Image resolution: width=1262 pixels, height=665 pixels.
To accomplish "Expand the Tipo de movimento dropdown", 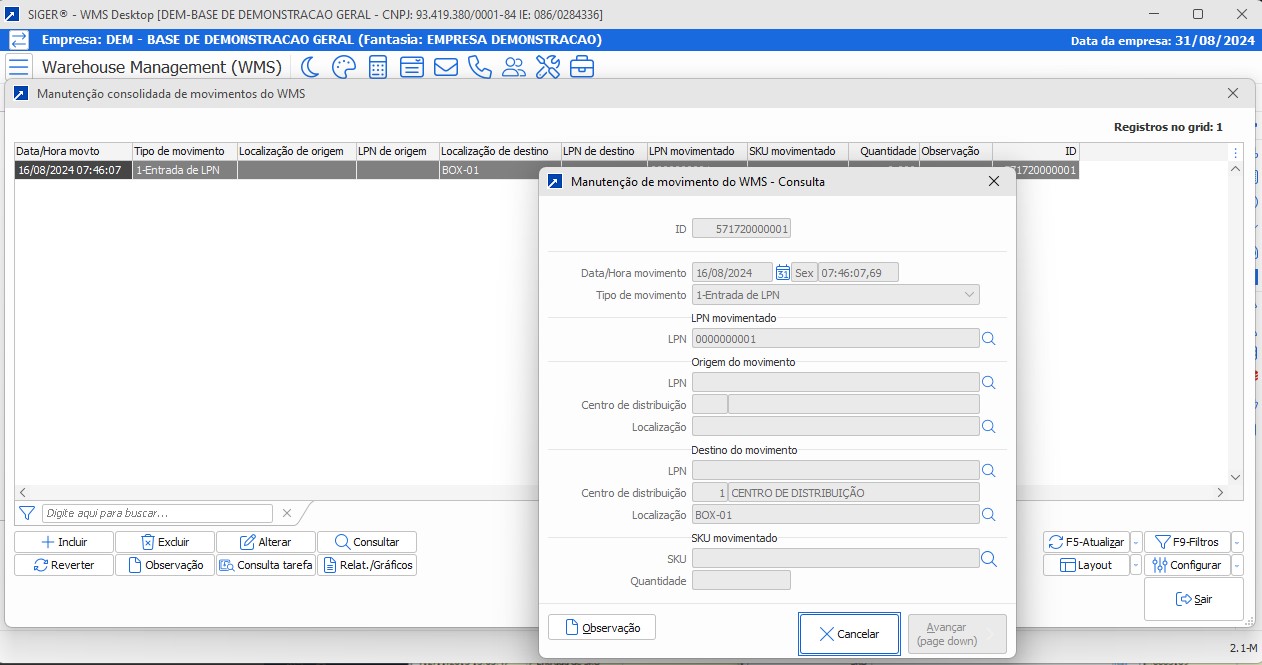I will [x=969, y=295].
